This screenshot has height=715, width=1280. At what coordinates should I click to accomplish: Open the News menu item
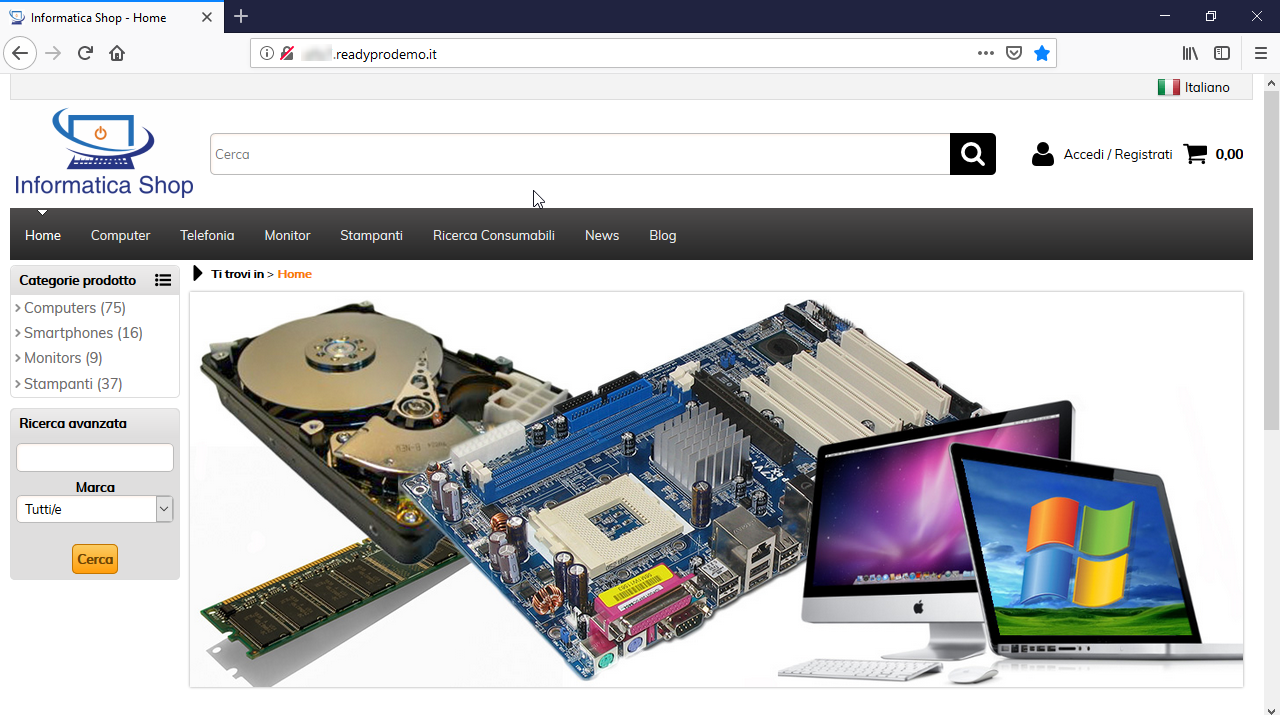pyautogui.click(x=602, y=235)
